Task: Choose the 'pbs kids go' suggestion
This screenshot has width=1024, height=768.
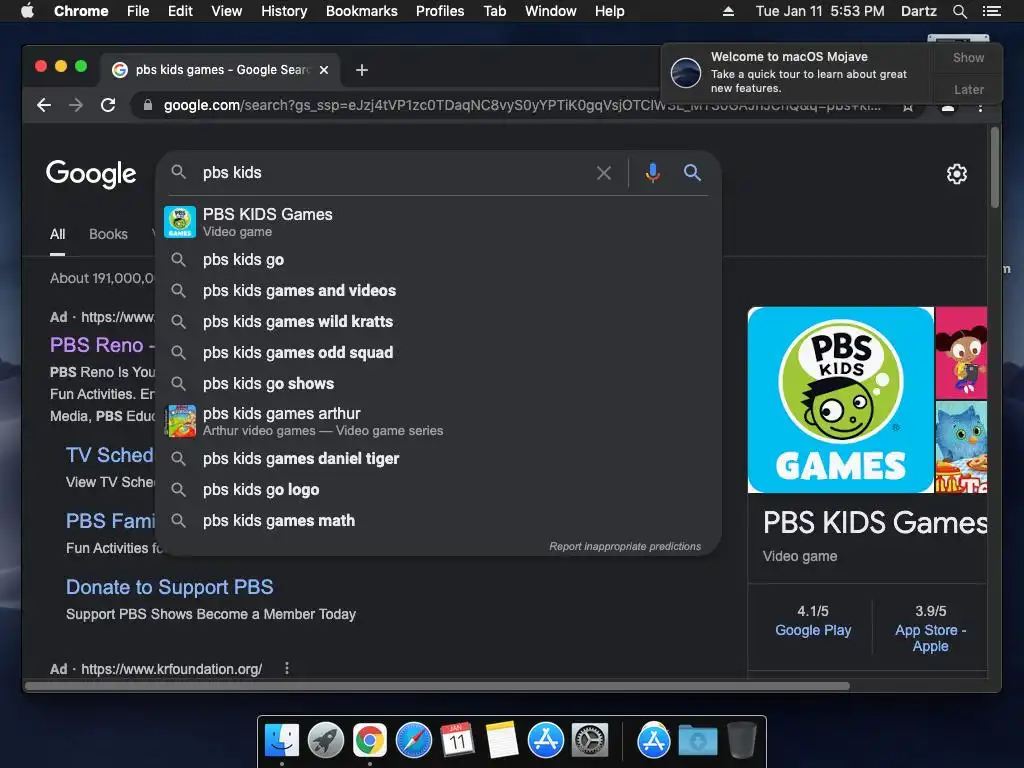Action: point(438,260)
